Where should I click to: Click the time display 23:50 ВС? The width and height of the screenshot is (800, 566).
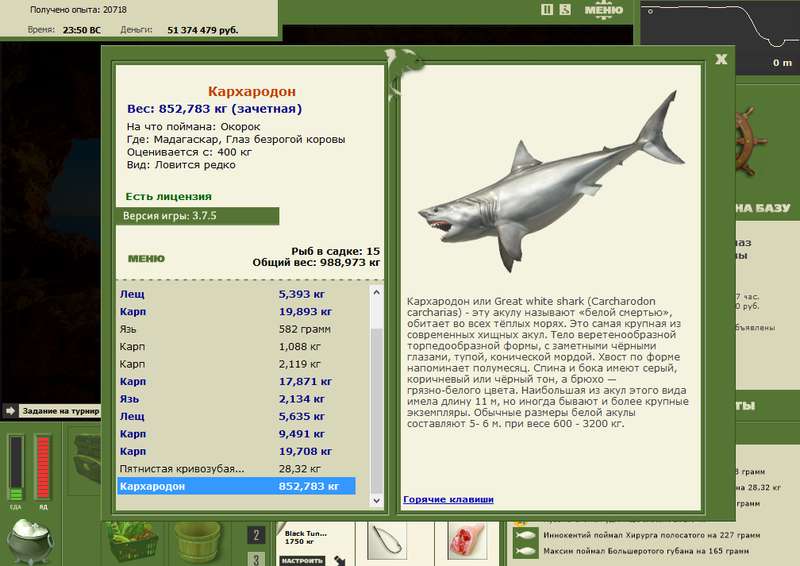coord(82,30)
